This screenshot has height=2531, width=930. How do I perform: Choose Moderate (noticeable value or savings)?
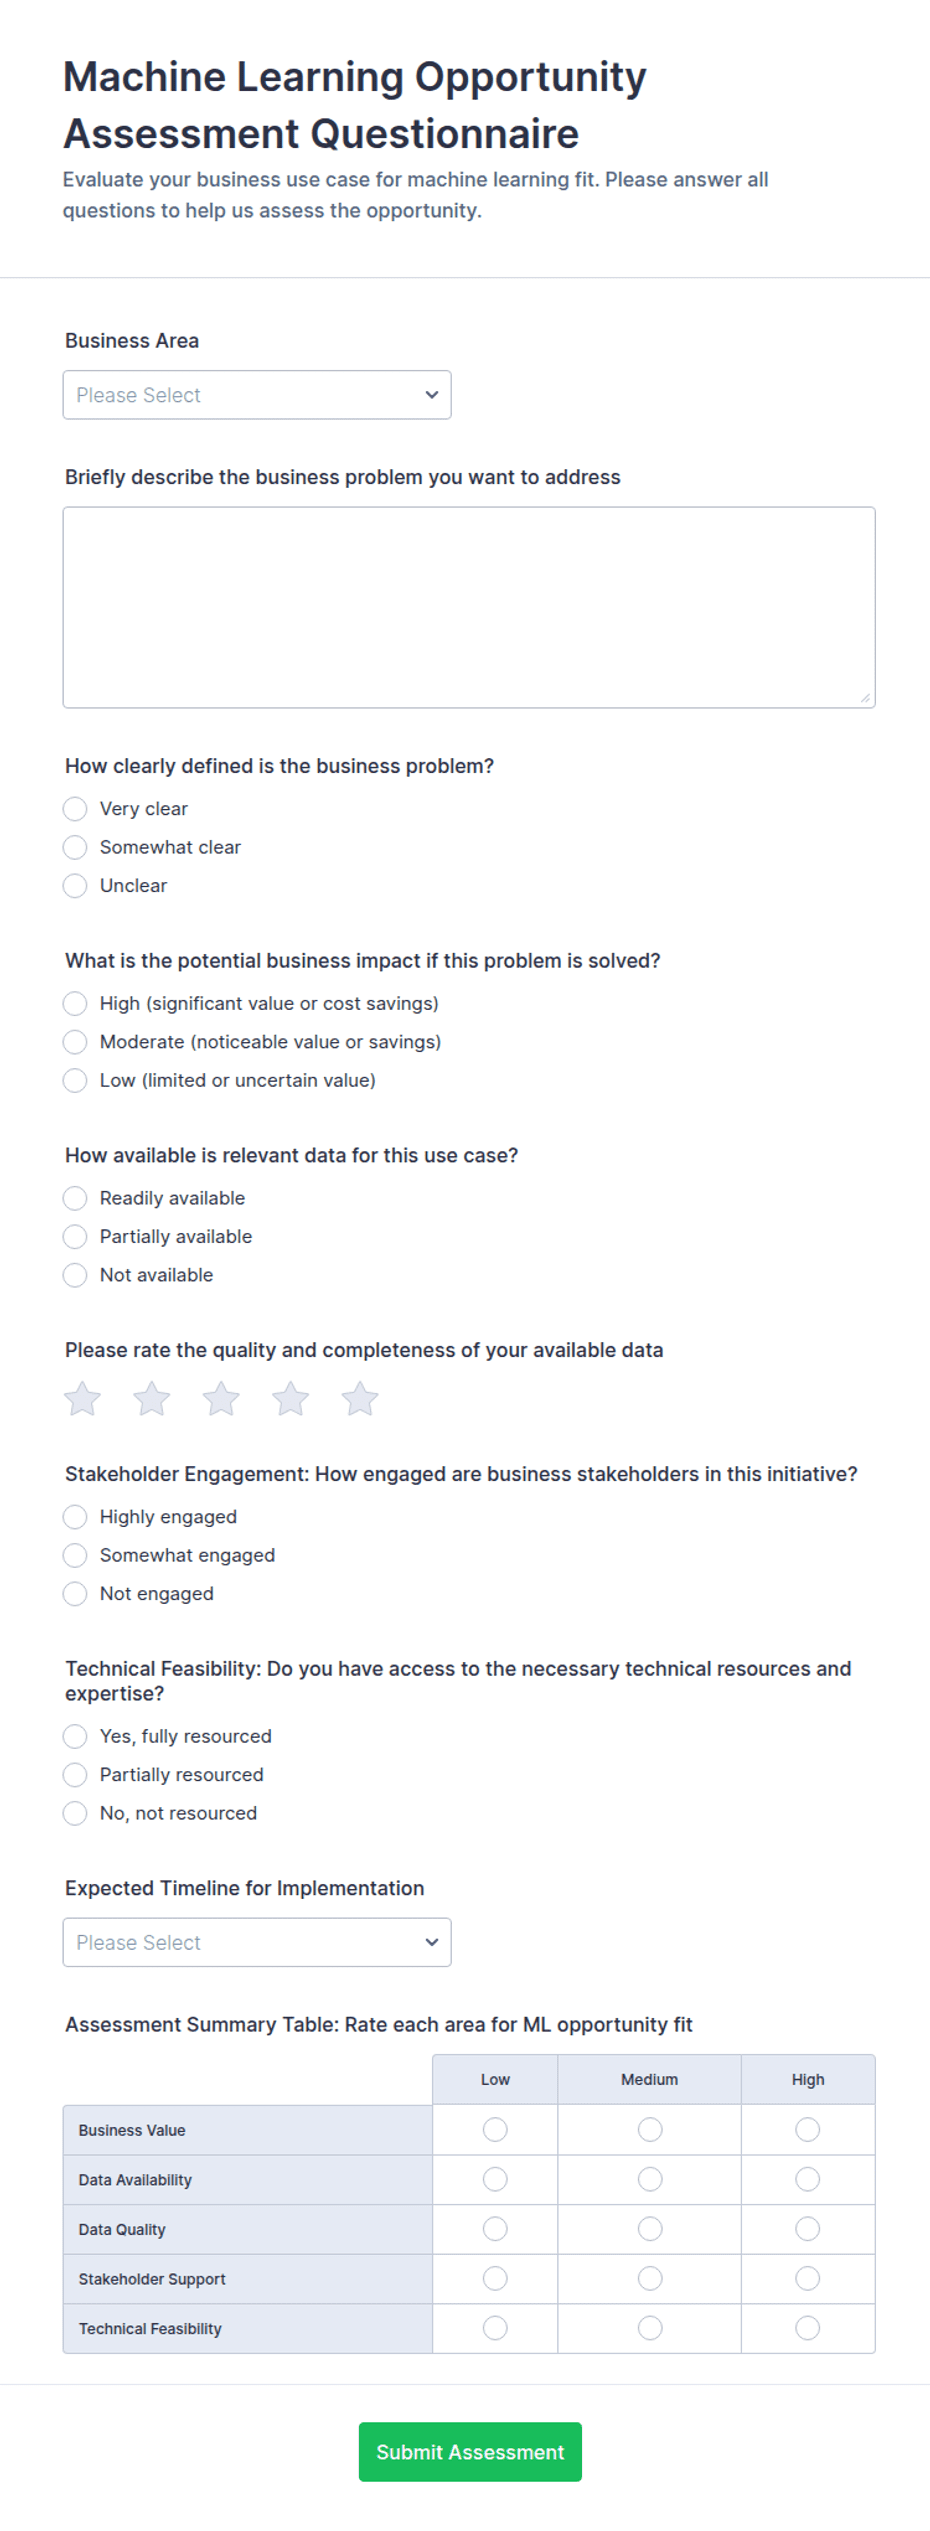tap(75, 1042)
